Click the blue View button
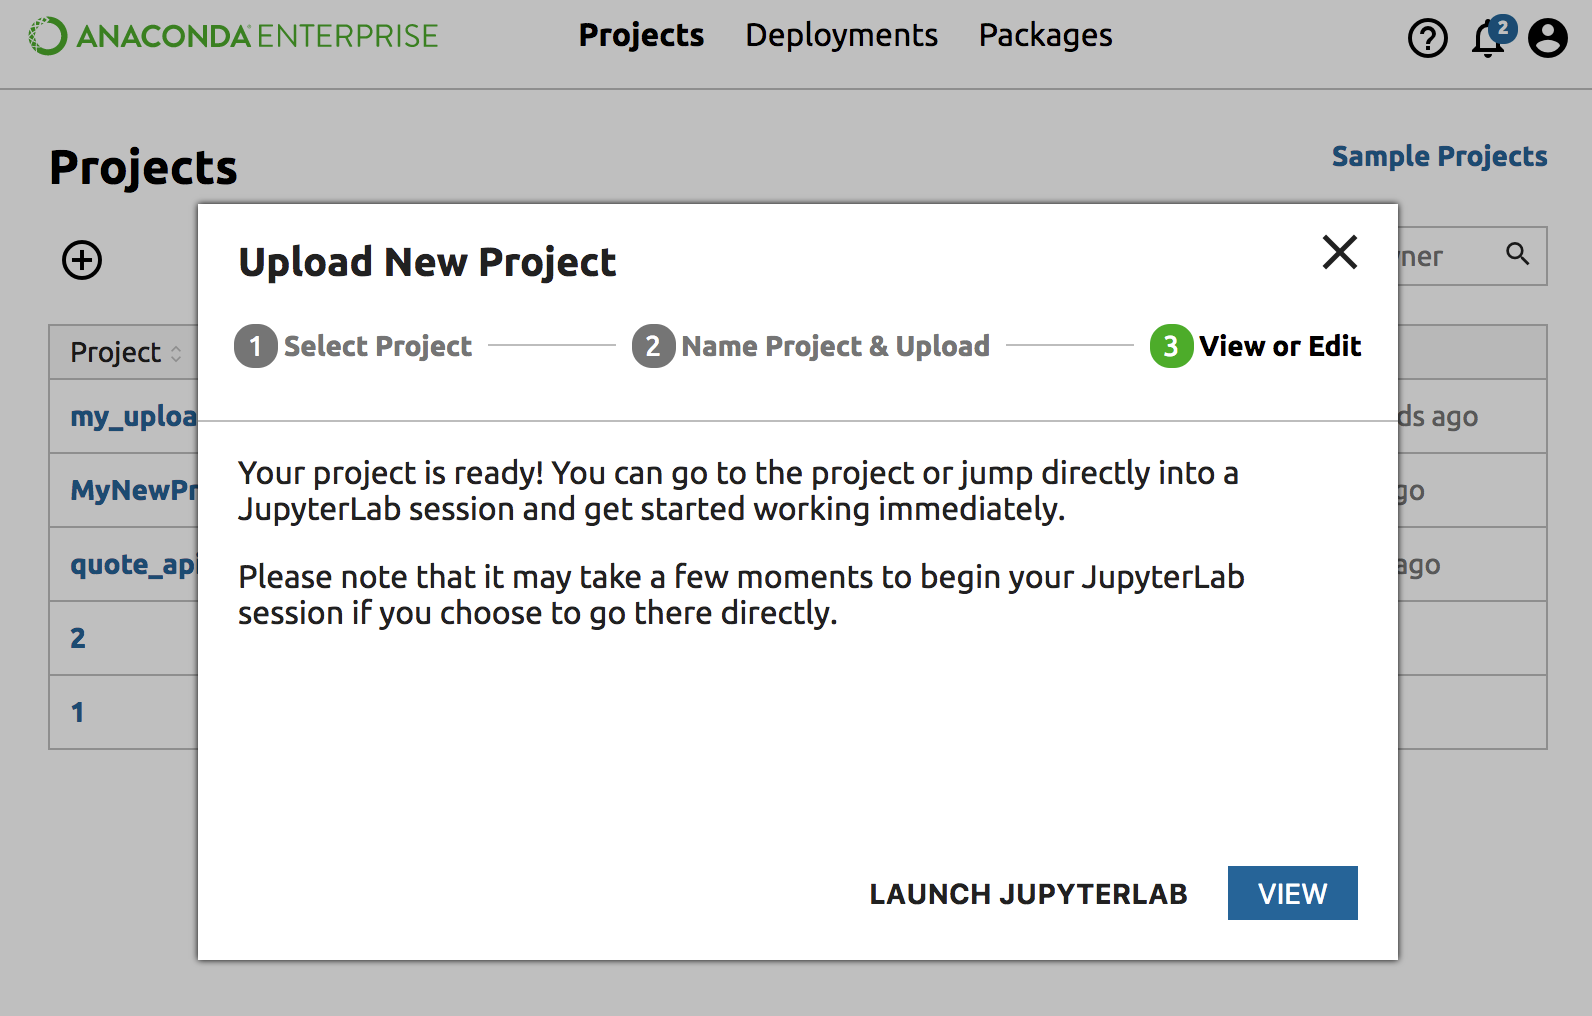Viewport: 1592px width, 1016px height. (1292, 893)
